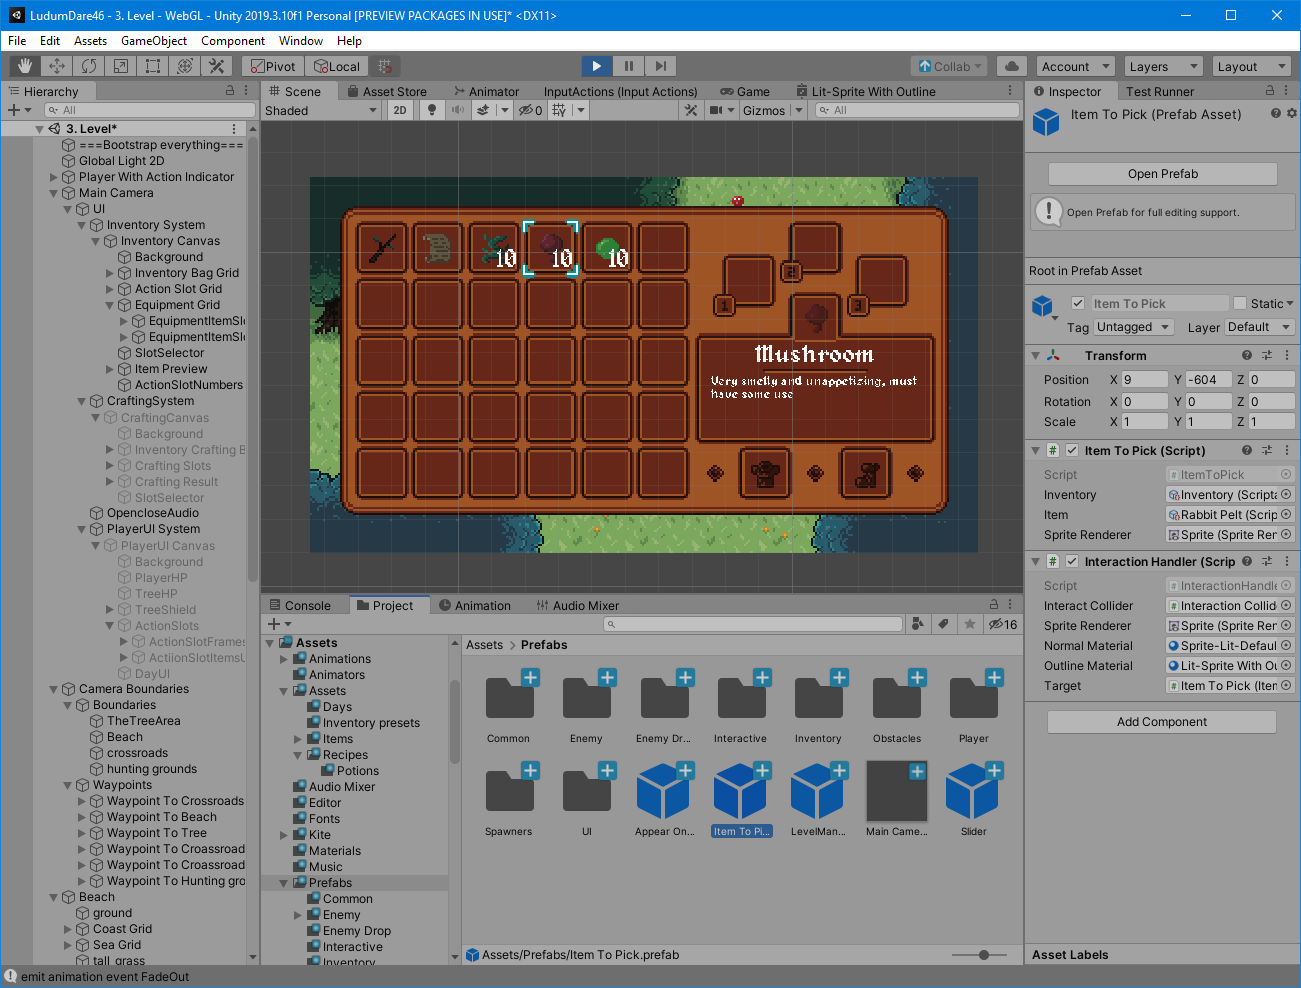
Task: Open the Layout dropdown
Action: pyautogui.click(x=1252, y=66)
